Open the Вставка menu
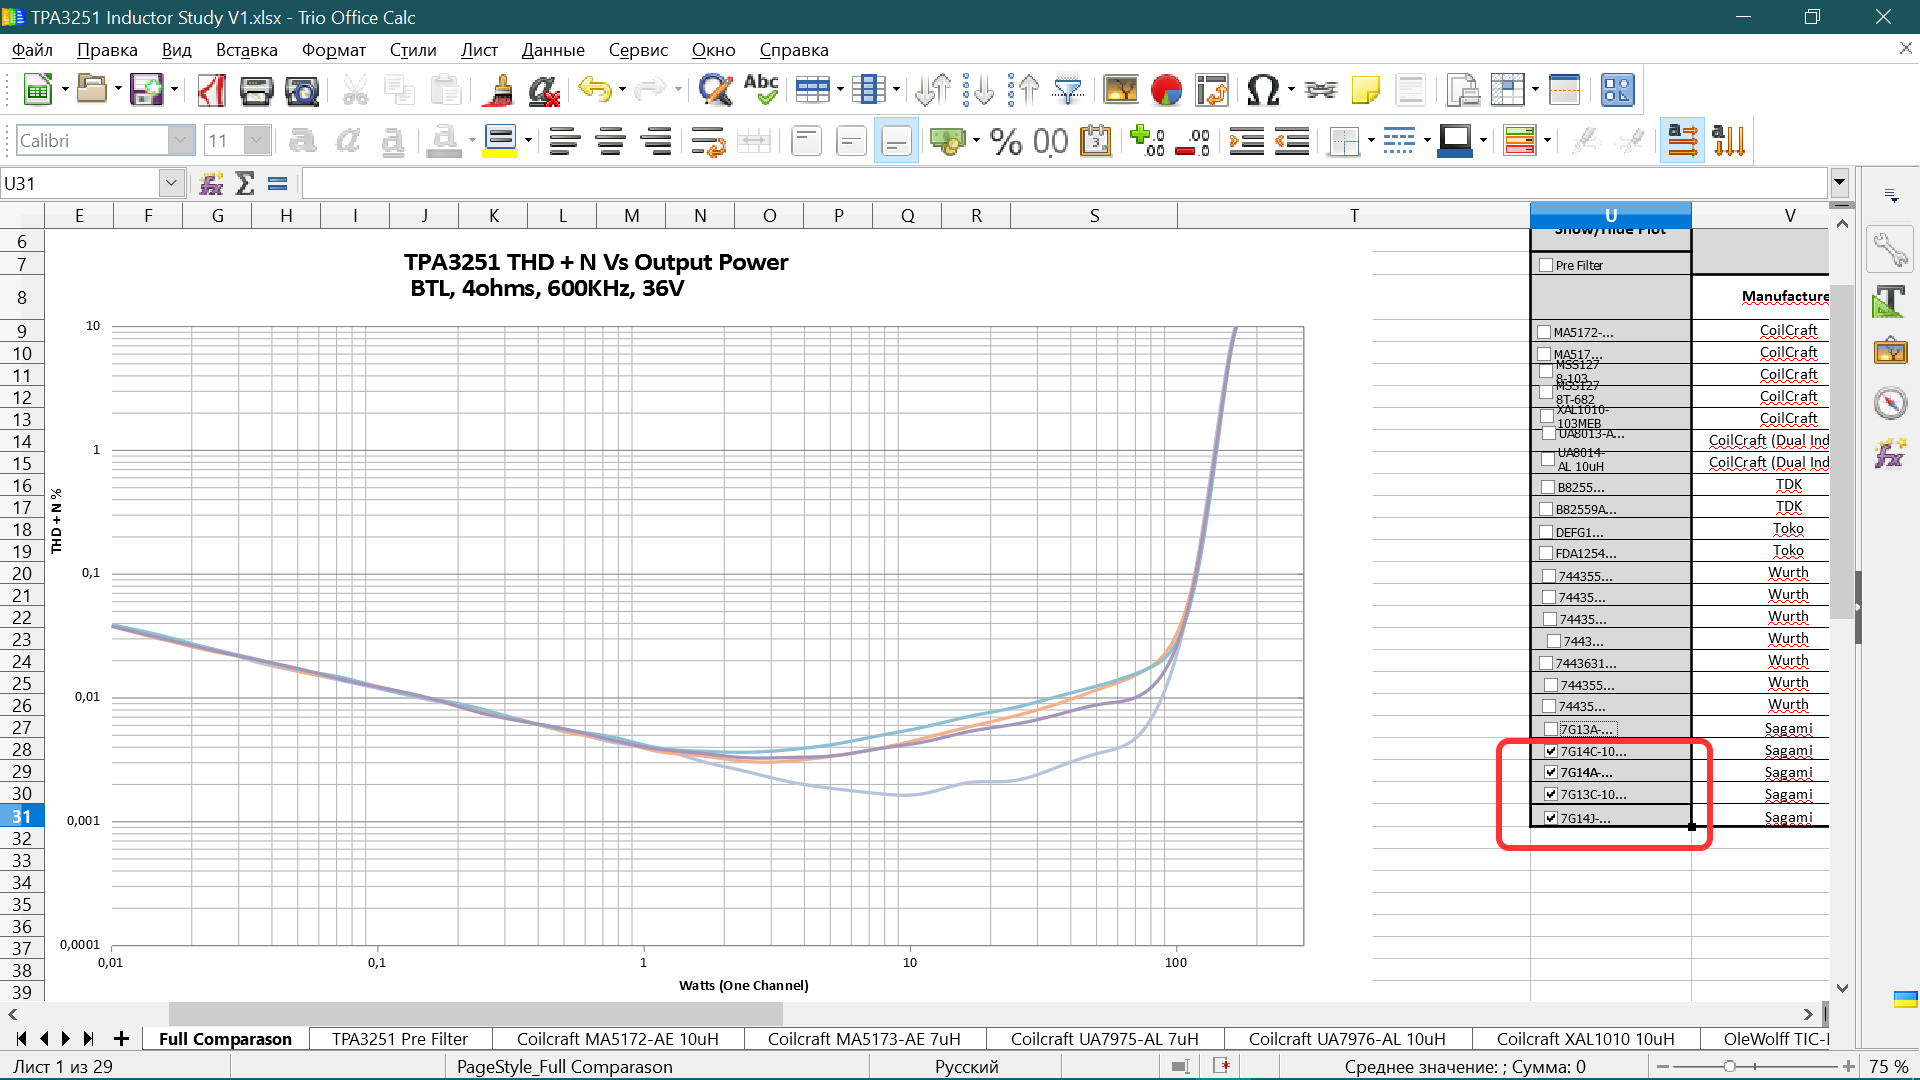Screen dimensions: 1920x1080 tap(246, 50)
